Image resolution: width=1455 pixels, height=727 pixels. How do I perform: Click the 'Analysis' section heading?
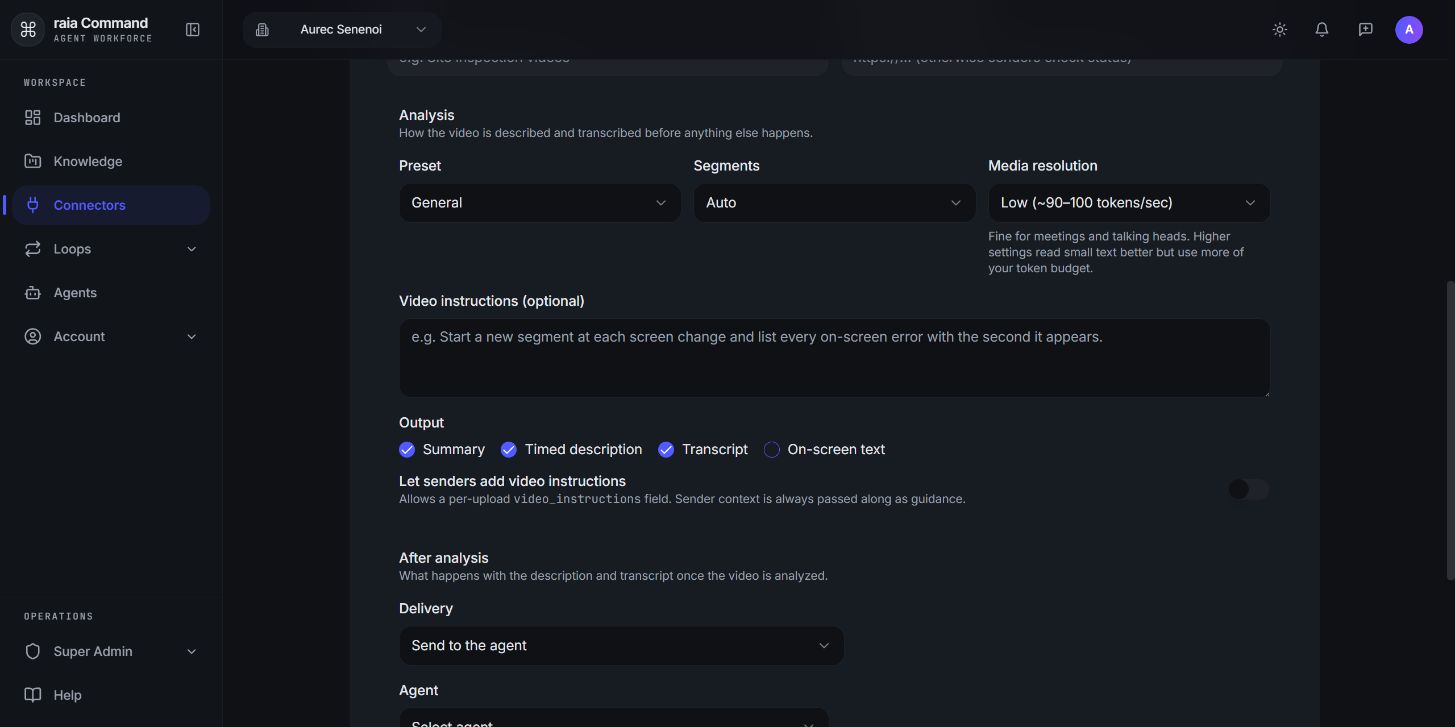(427, 115)
